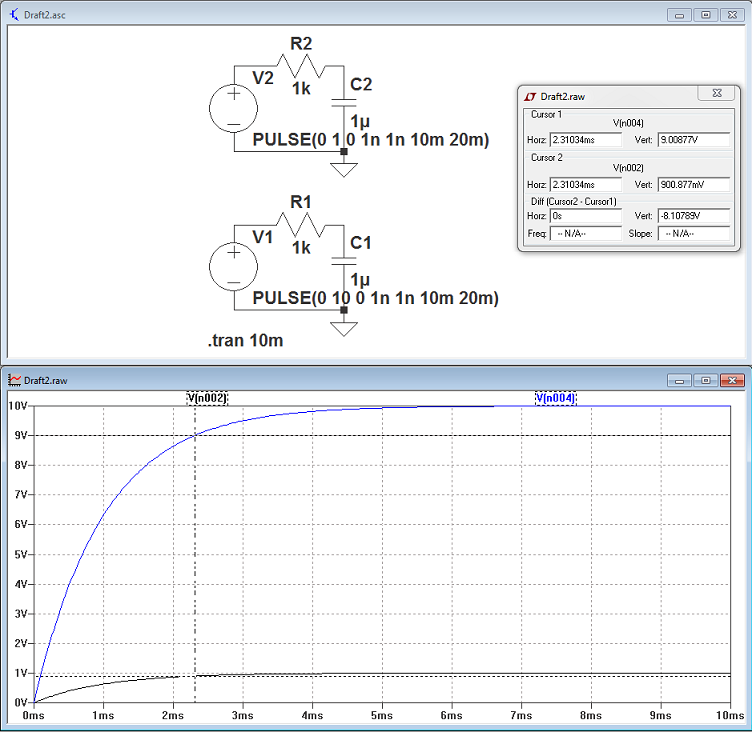752x732 pixels.
Task: Click the LTspice icon in Draft2.asc title bar
Action: coord(14,14)
